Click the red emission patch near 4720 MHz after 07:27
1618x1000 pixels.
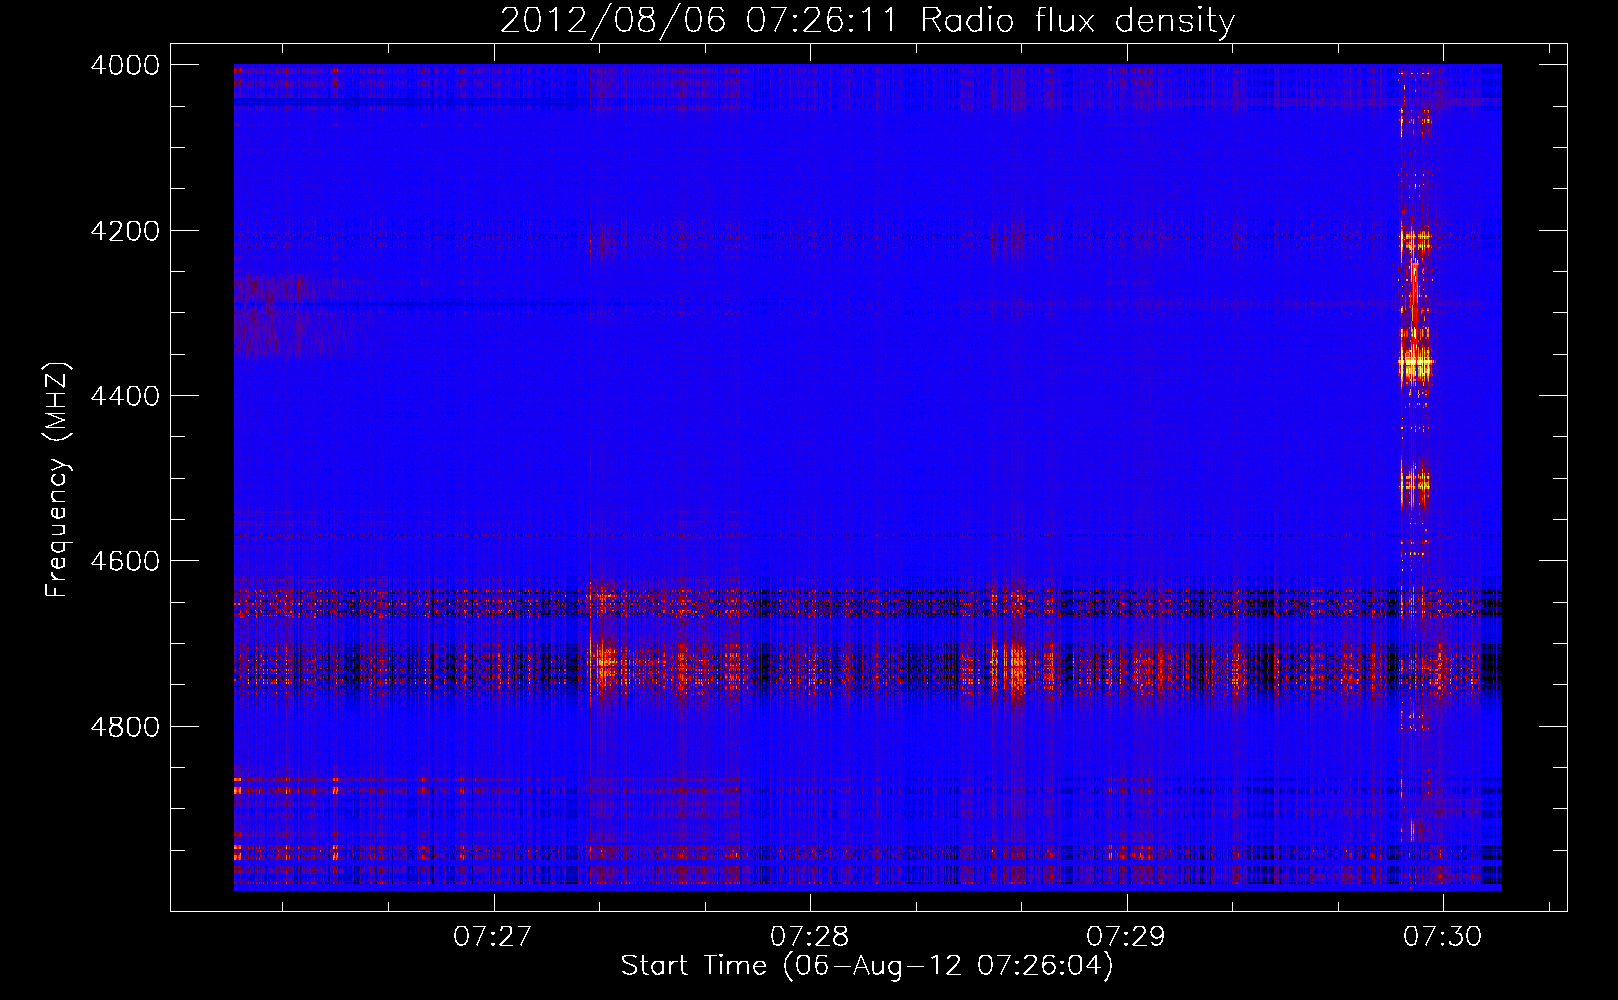[604, 662]
